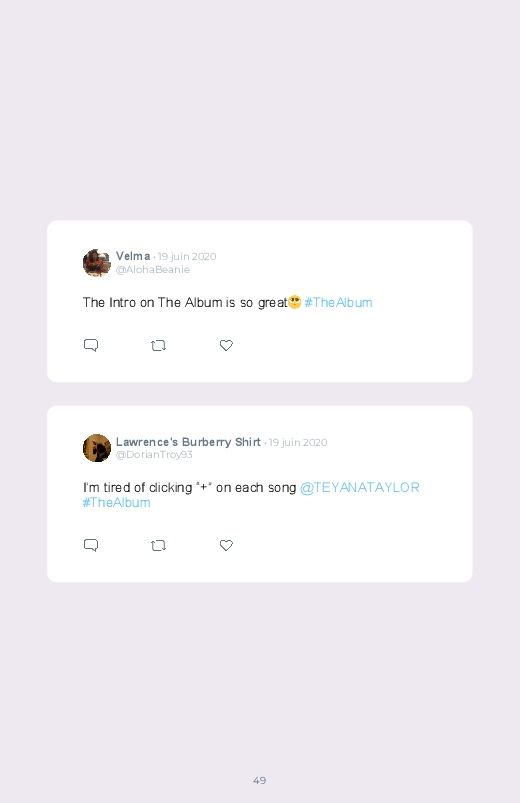Select the tweet text about clicking "+"
Viewport: 520px width, 803px height.
tap(190, 488)
